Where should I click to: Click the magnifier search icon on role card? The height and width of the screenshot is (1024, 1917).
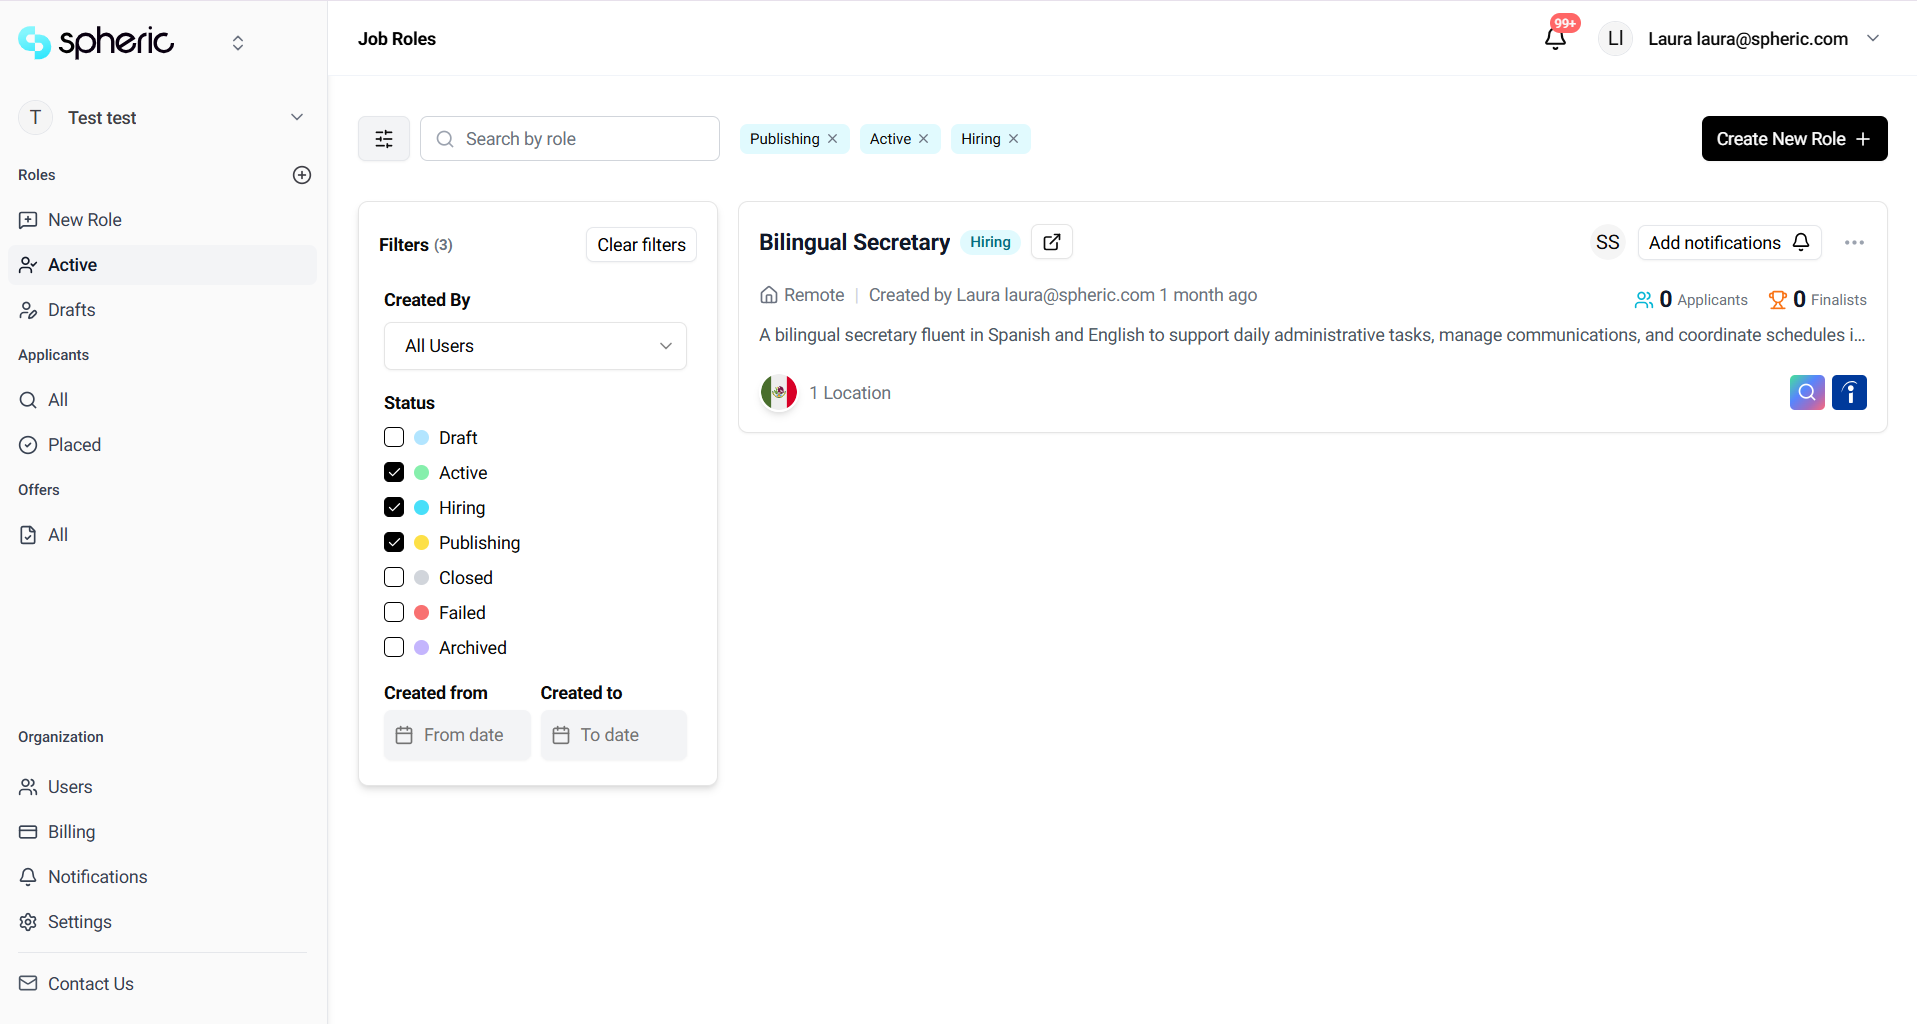1806,393
